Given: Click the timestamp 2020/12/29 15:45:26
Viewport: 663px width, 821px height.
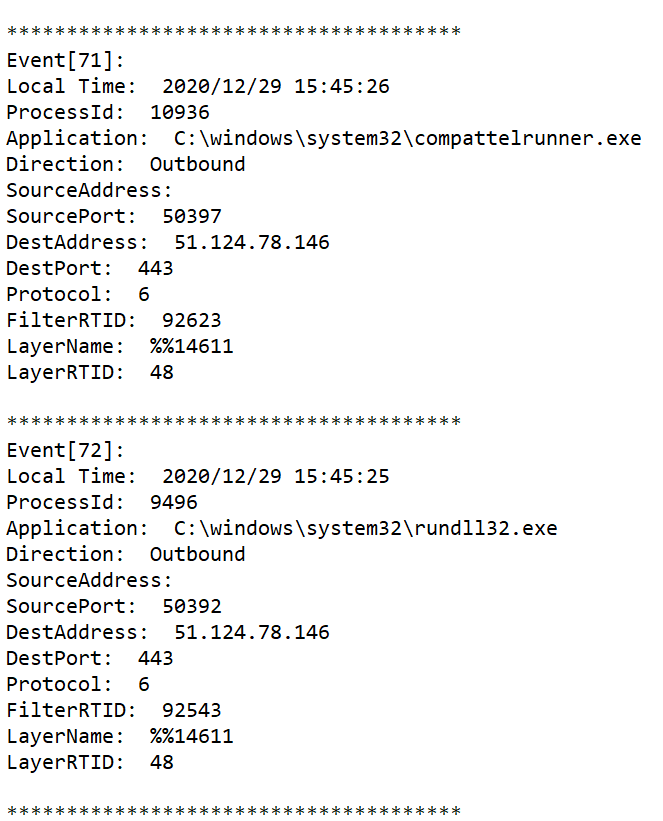Looking at the screenshot, I should click(x=275, y=86).
